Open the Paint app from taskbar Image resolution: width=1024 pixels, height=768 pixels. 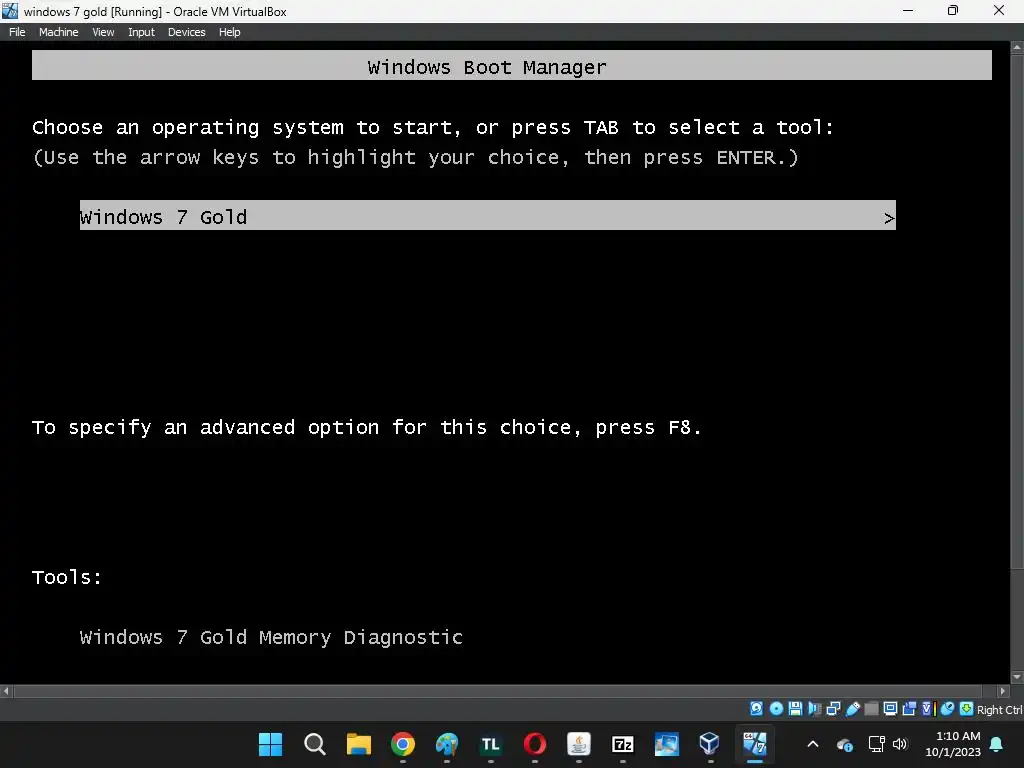pos(447,744)
